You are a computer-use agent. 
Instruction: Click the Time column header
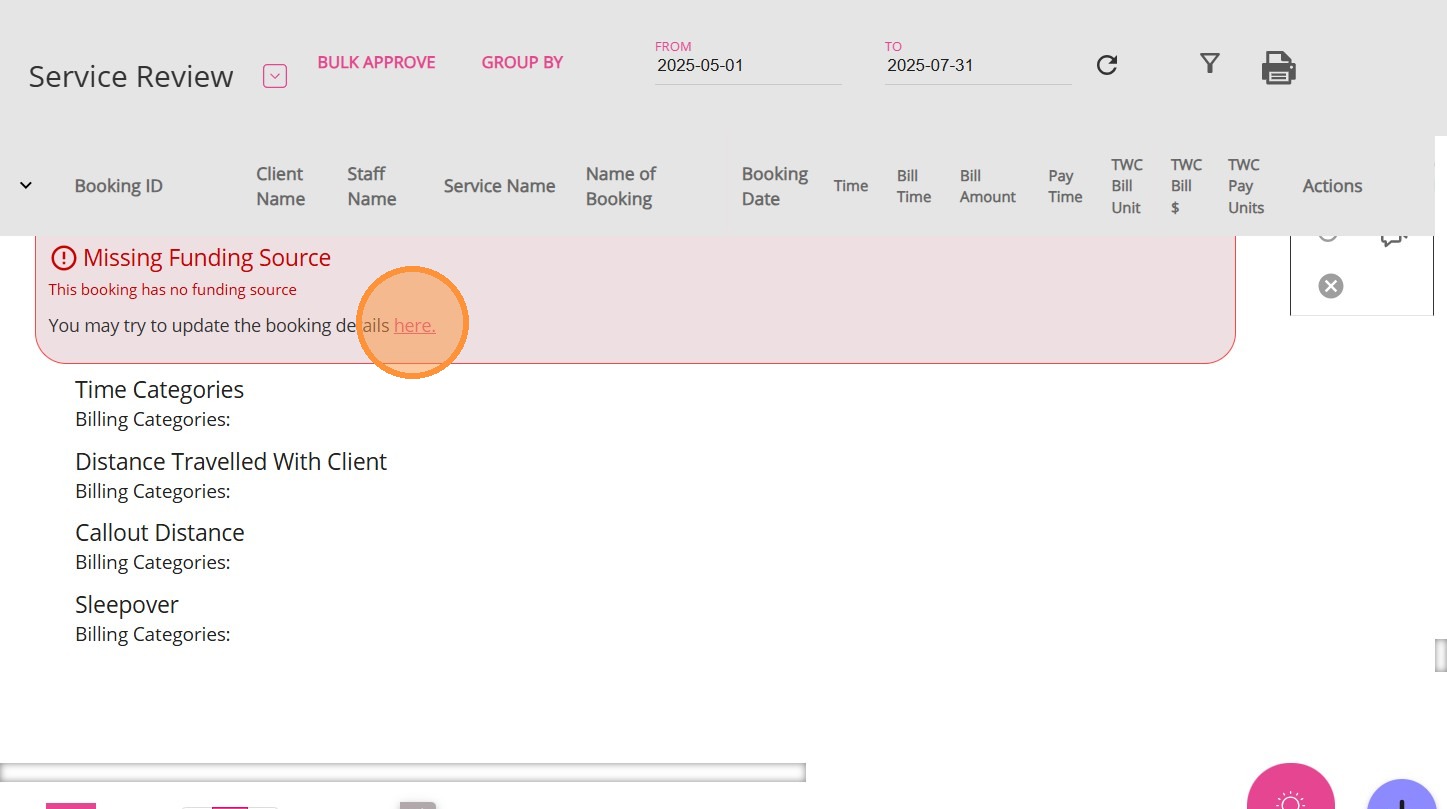click(851, 186)
